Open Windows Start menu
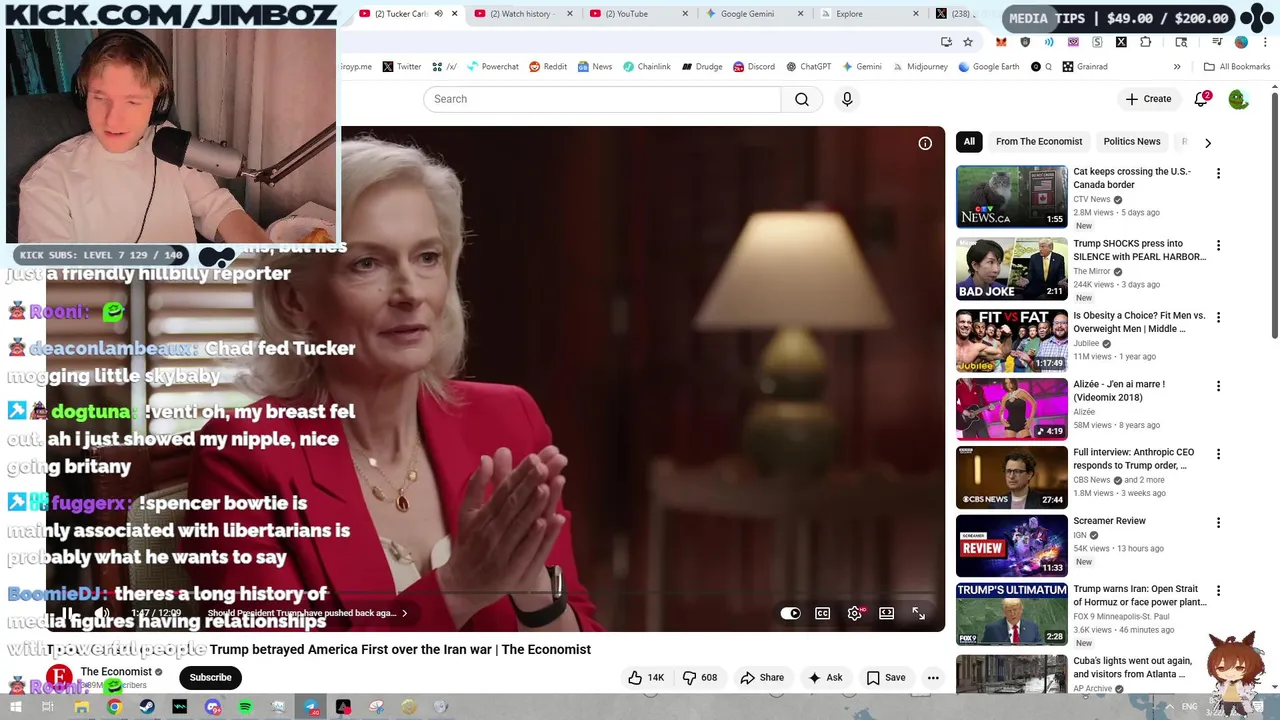The image size is (1280, 720). click(15, 707)
